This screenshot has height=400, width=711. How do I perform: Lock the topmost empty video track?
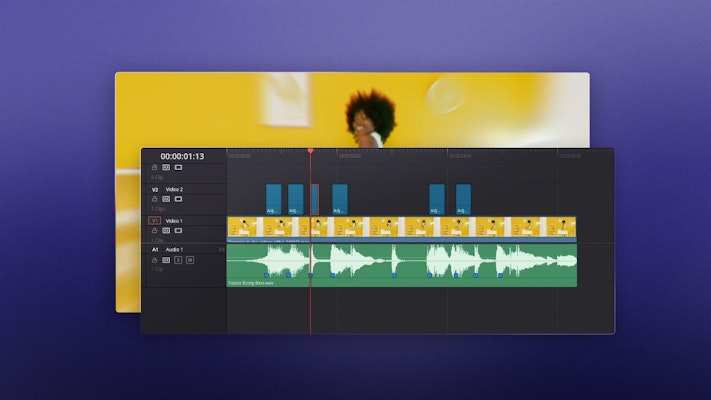click(154, 168)
